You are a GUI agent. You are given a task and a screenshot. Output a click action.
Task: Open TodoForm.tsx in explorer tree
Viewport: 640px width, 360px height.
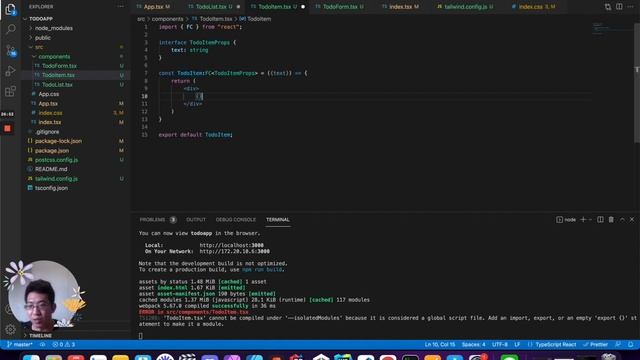59,66
